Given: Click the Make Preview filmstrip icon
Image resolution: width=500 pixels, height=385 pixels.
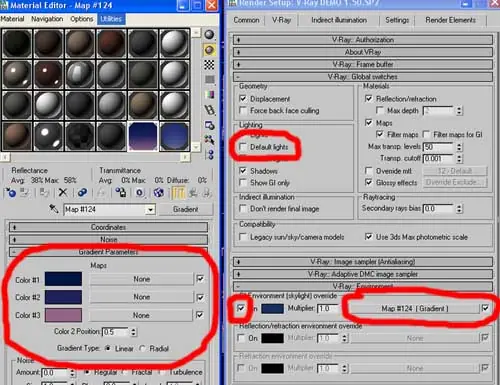Looking at the screenshot, I should tap(209, 109).
